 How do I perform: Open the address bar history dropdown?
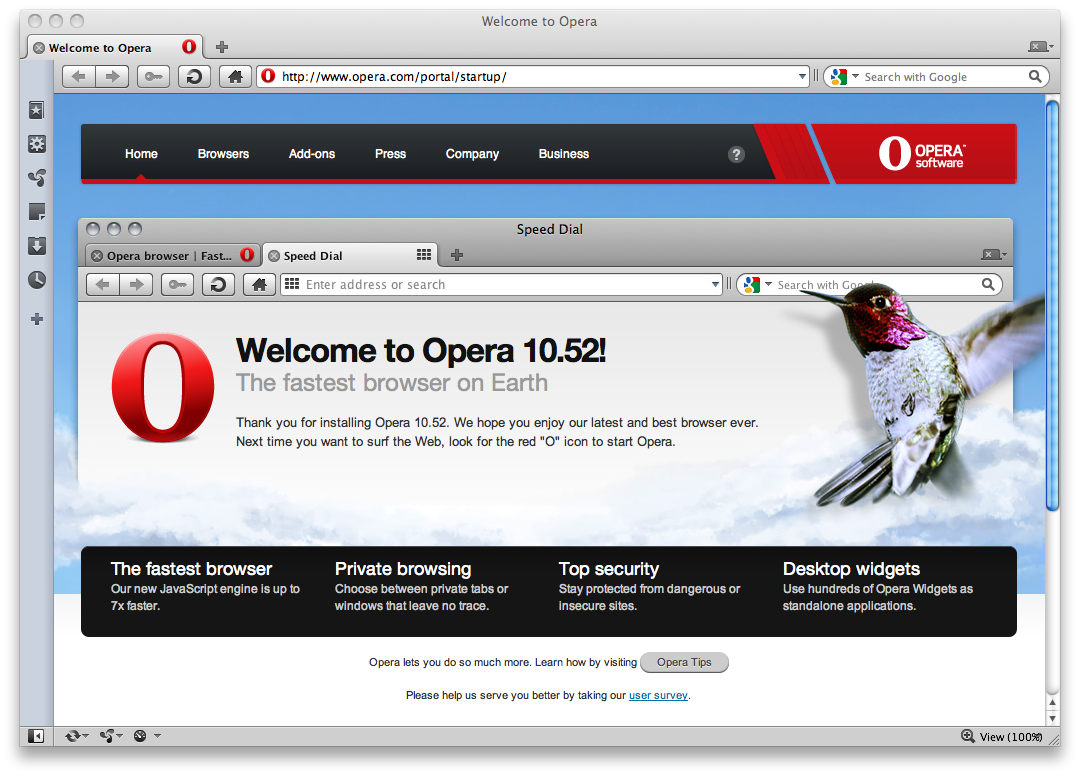pos(802,76)
